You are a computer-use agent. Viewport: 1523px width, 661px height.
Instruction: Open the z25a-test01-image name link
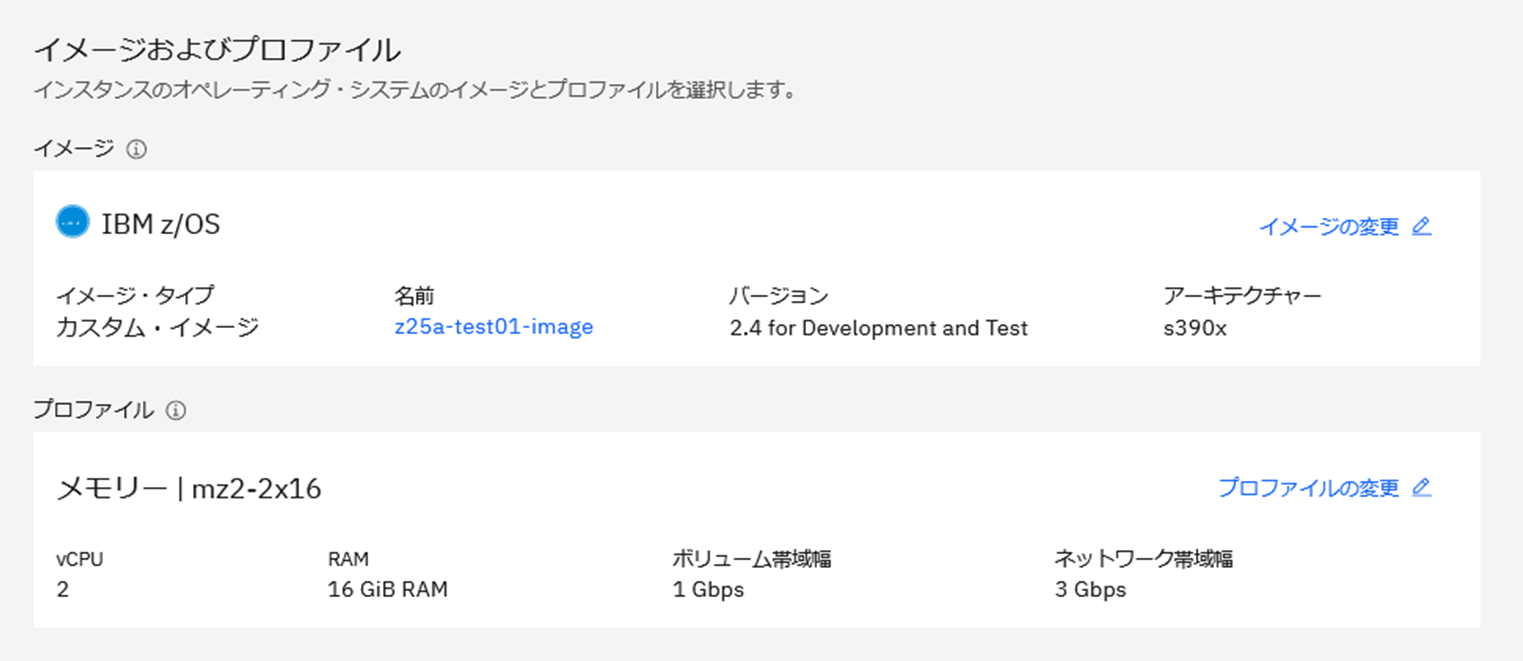494,327
